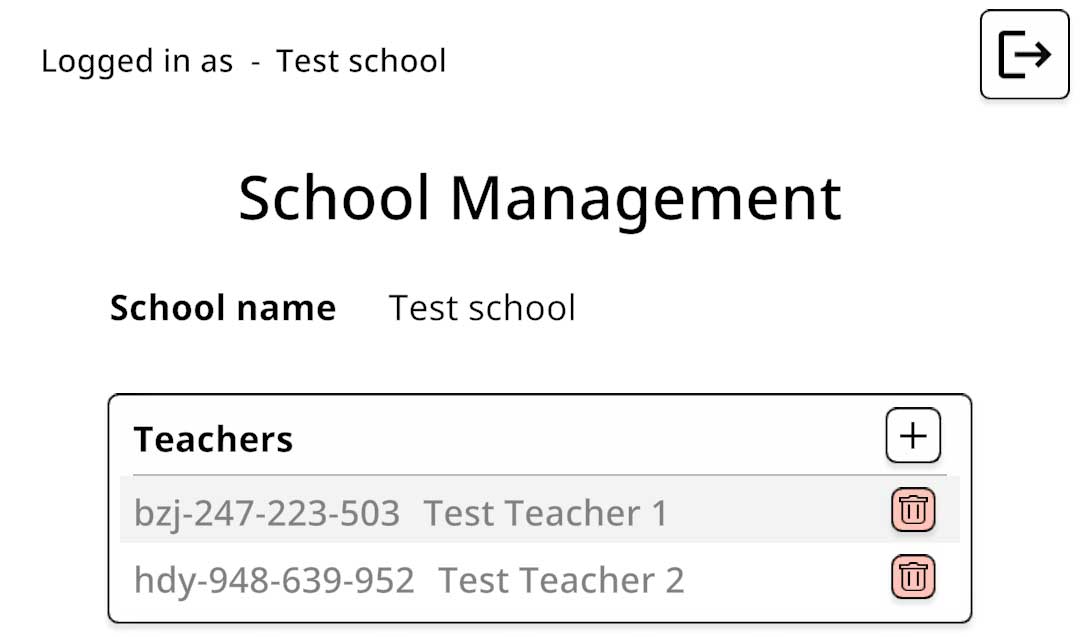Click the name Test Teacher 2
Viewport: 1080px width, 637px height.
click(561, 580)
